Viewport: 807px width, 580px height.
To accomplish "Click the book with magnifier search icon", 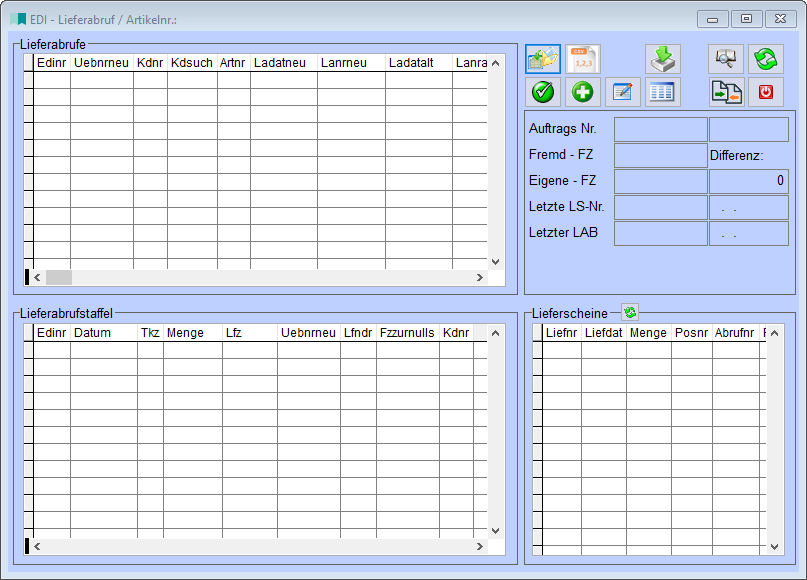I will tap(726, 59).
